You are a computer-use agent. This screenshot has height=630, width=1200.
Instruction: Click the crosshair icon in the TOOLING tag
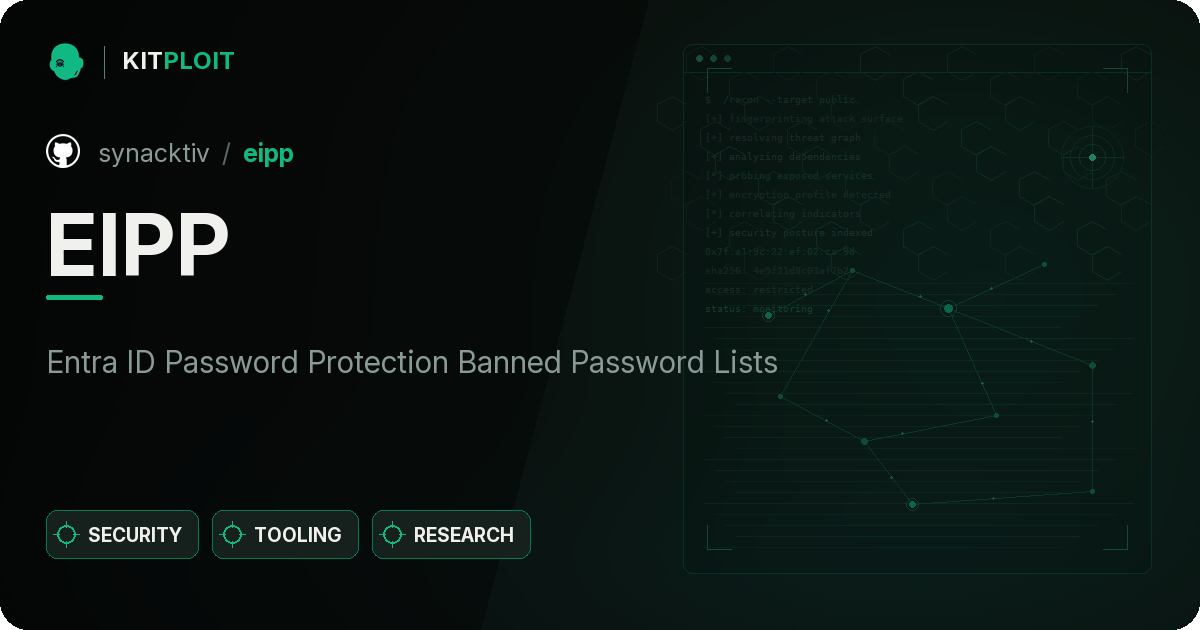pos(233,535)
